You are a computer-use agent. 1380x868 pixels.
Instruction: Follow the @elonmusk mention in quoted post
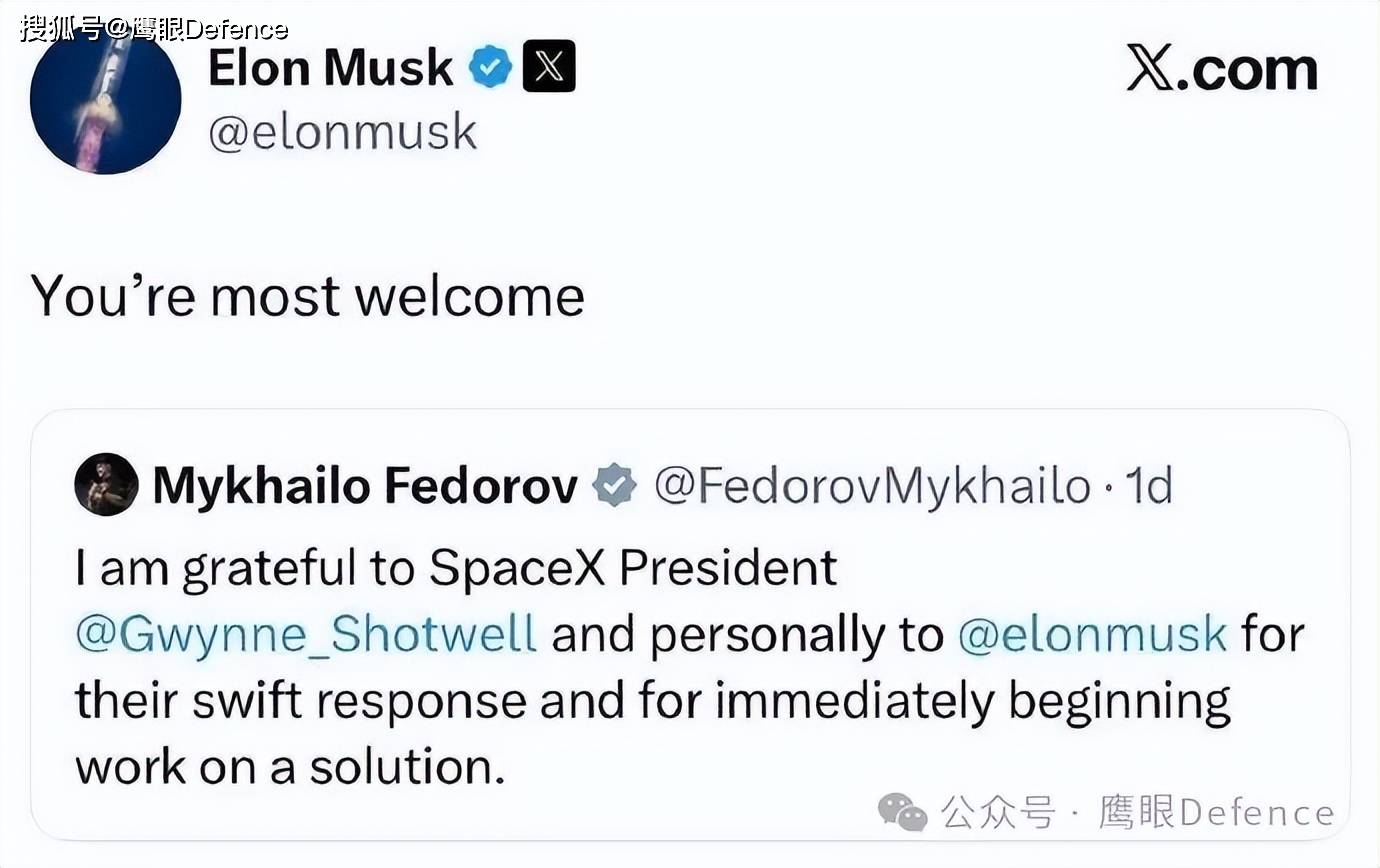(x=1092, y=635)
